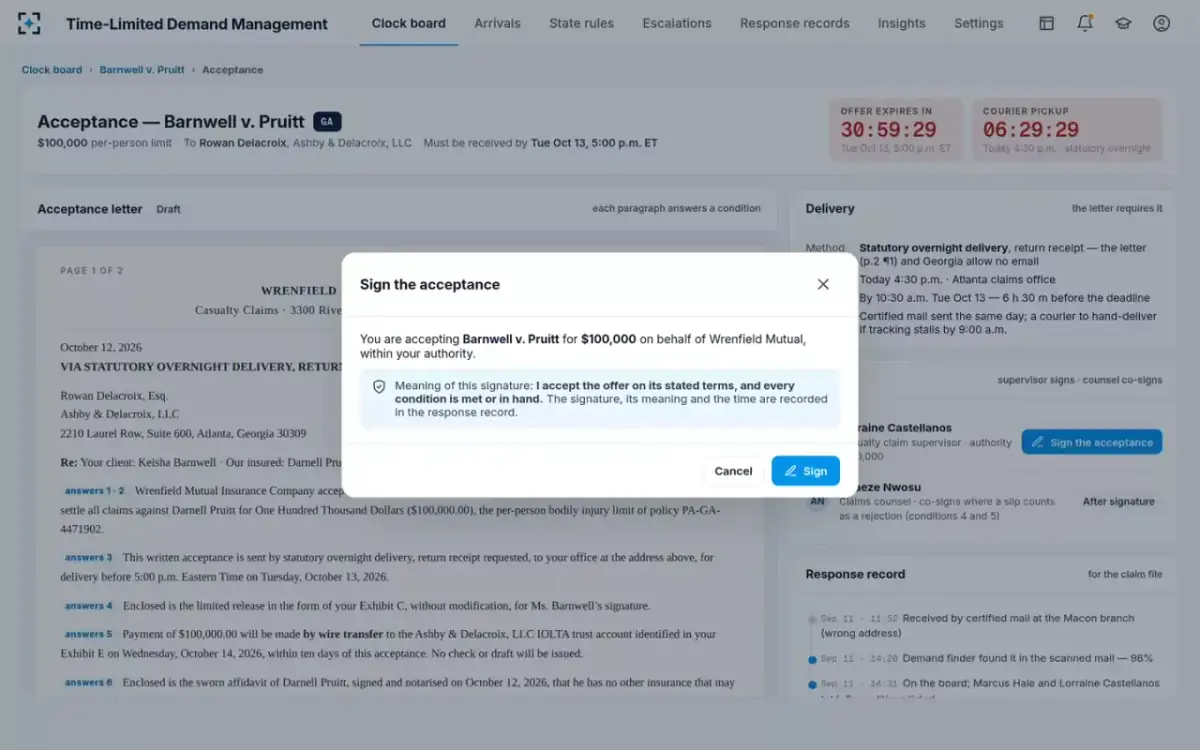The height and width of the screenshot is (750, 1200).
Task: Click the 'answers 5' paragraph tag
Action: tap(89, 634)
